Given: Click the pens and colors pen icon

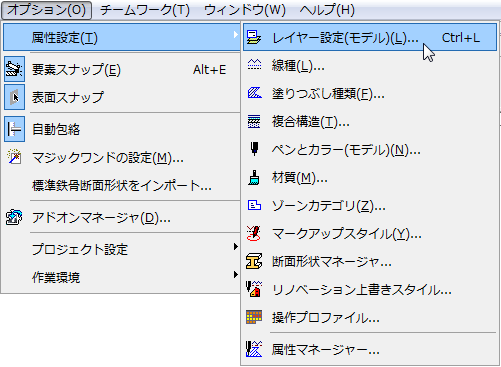Looking at the screenshot, I should [x=254, y=149].
